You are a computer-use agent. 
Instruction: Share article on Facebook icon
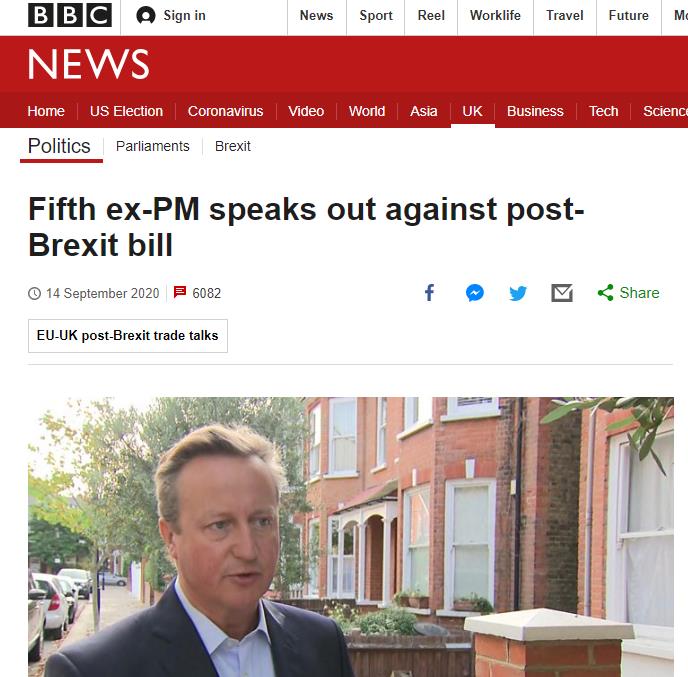click(x=430, y=293)
